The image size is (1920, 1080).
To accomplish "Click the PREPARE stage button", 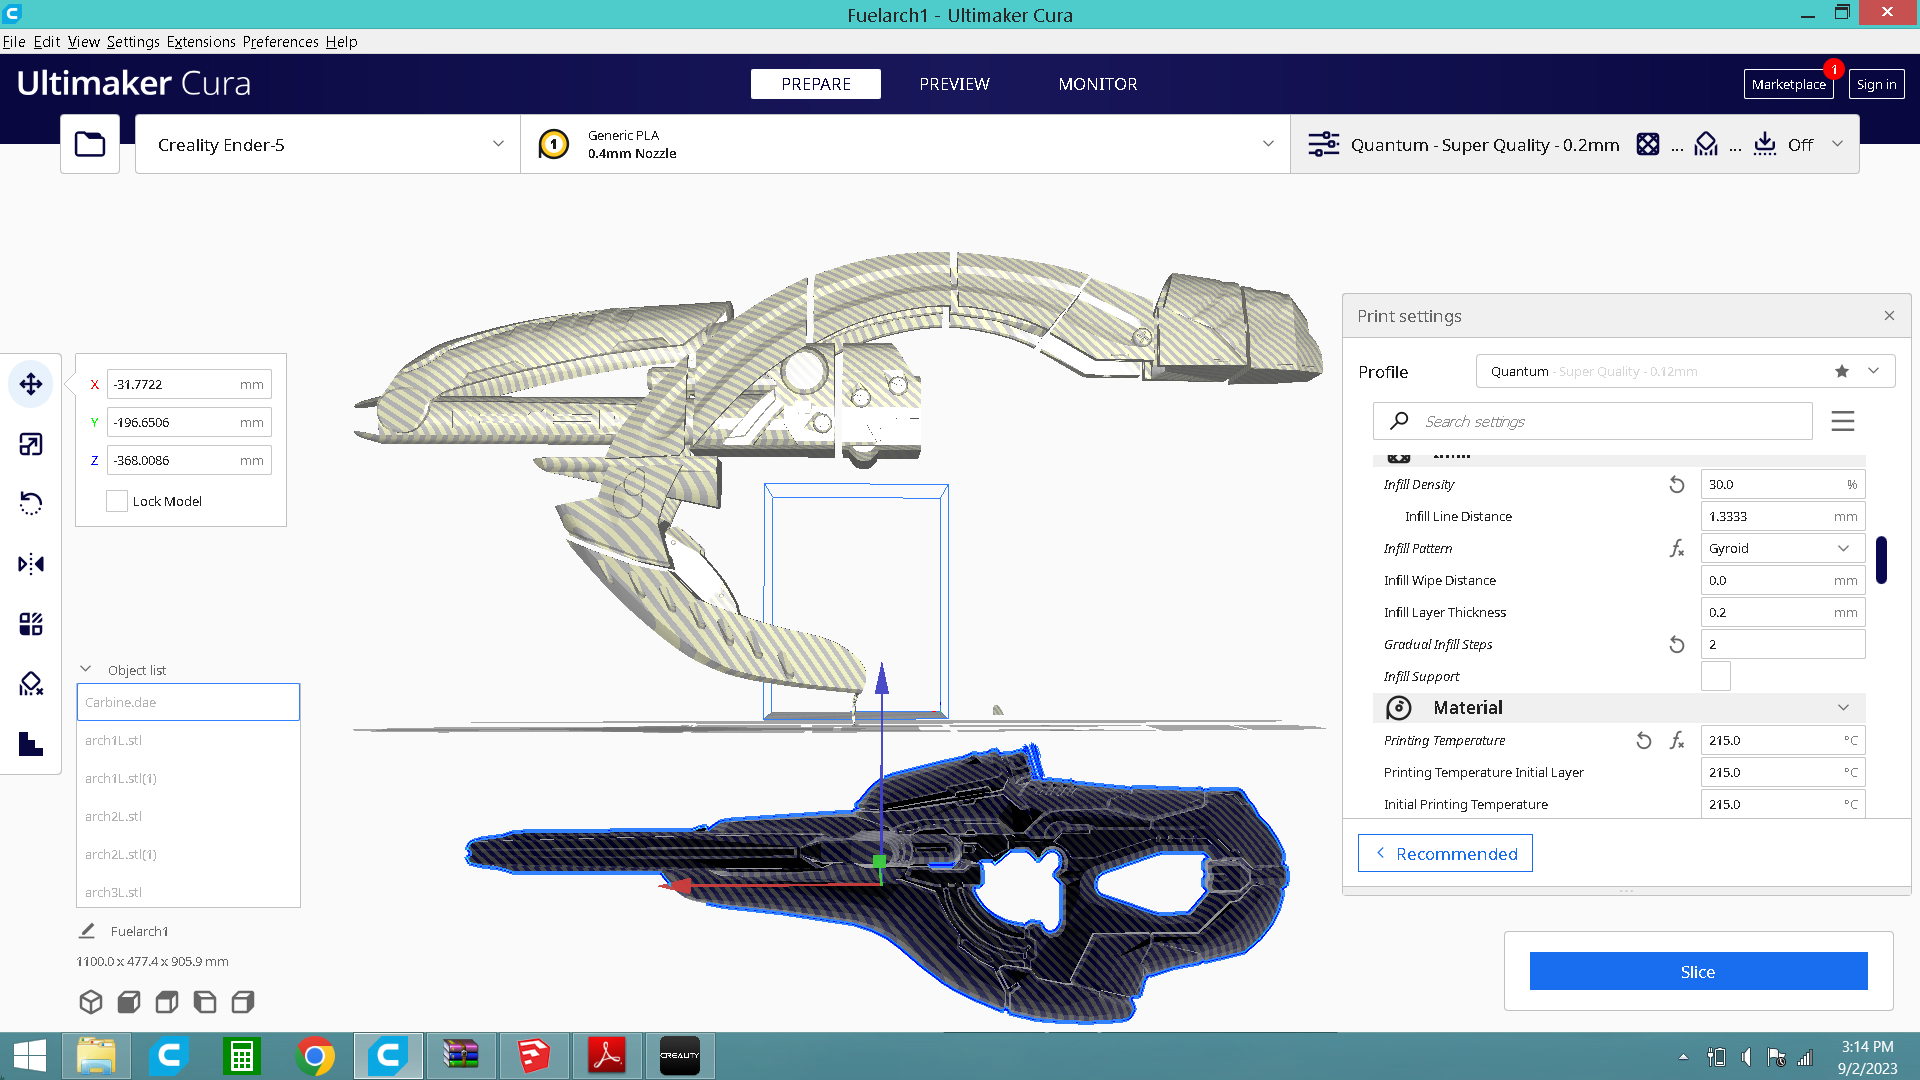I will click(x=816, y=84).
